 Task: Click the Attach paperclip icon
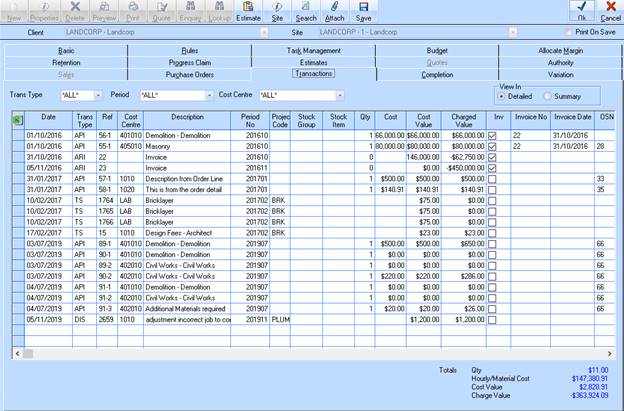(x=334, y=11)
